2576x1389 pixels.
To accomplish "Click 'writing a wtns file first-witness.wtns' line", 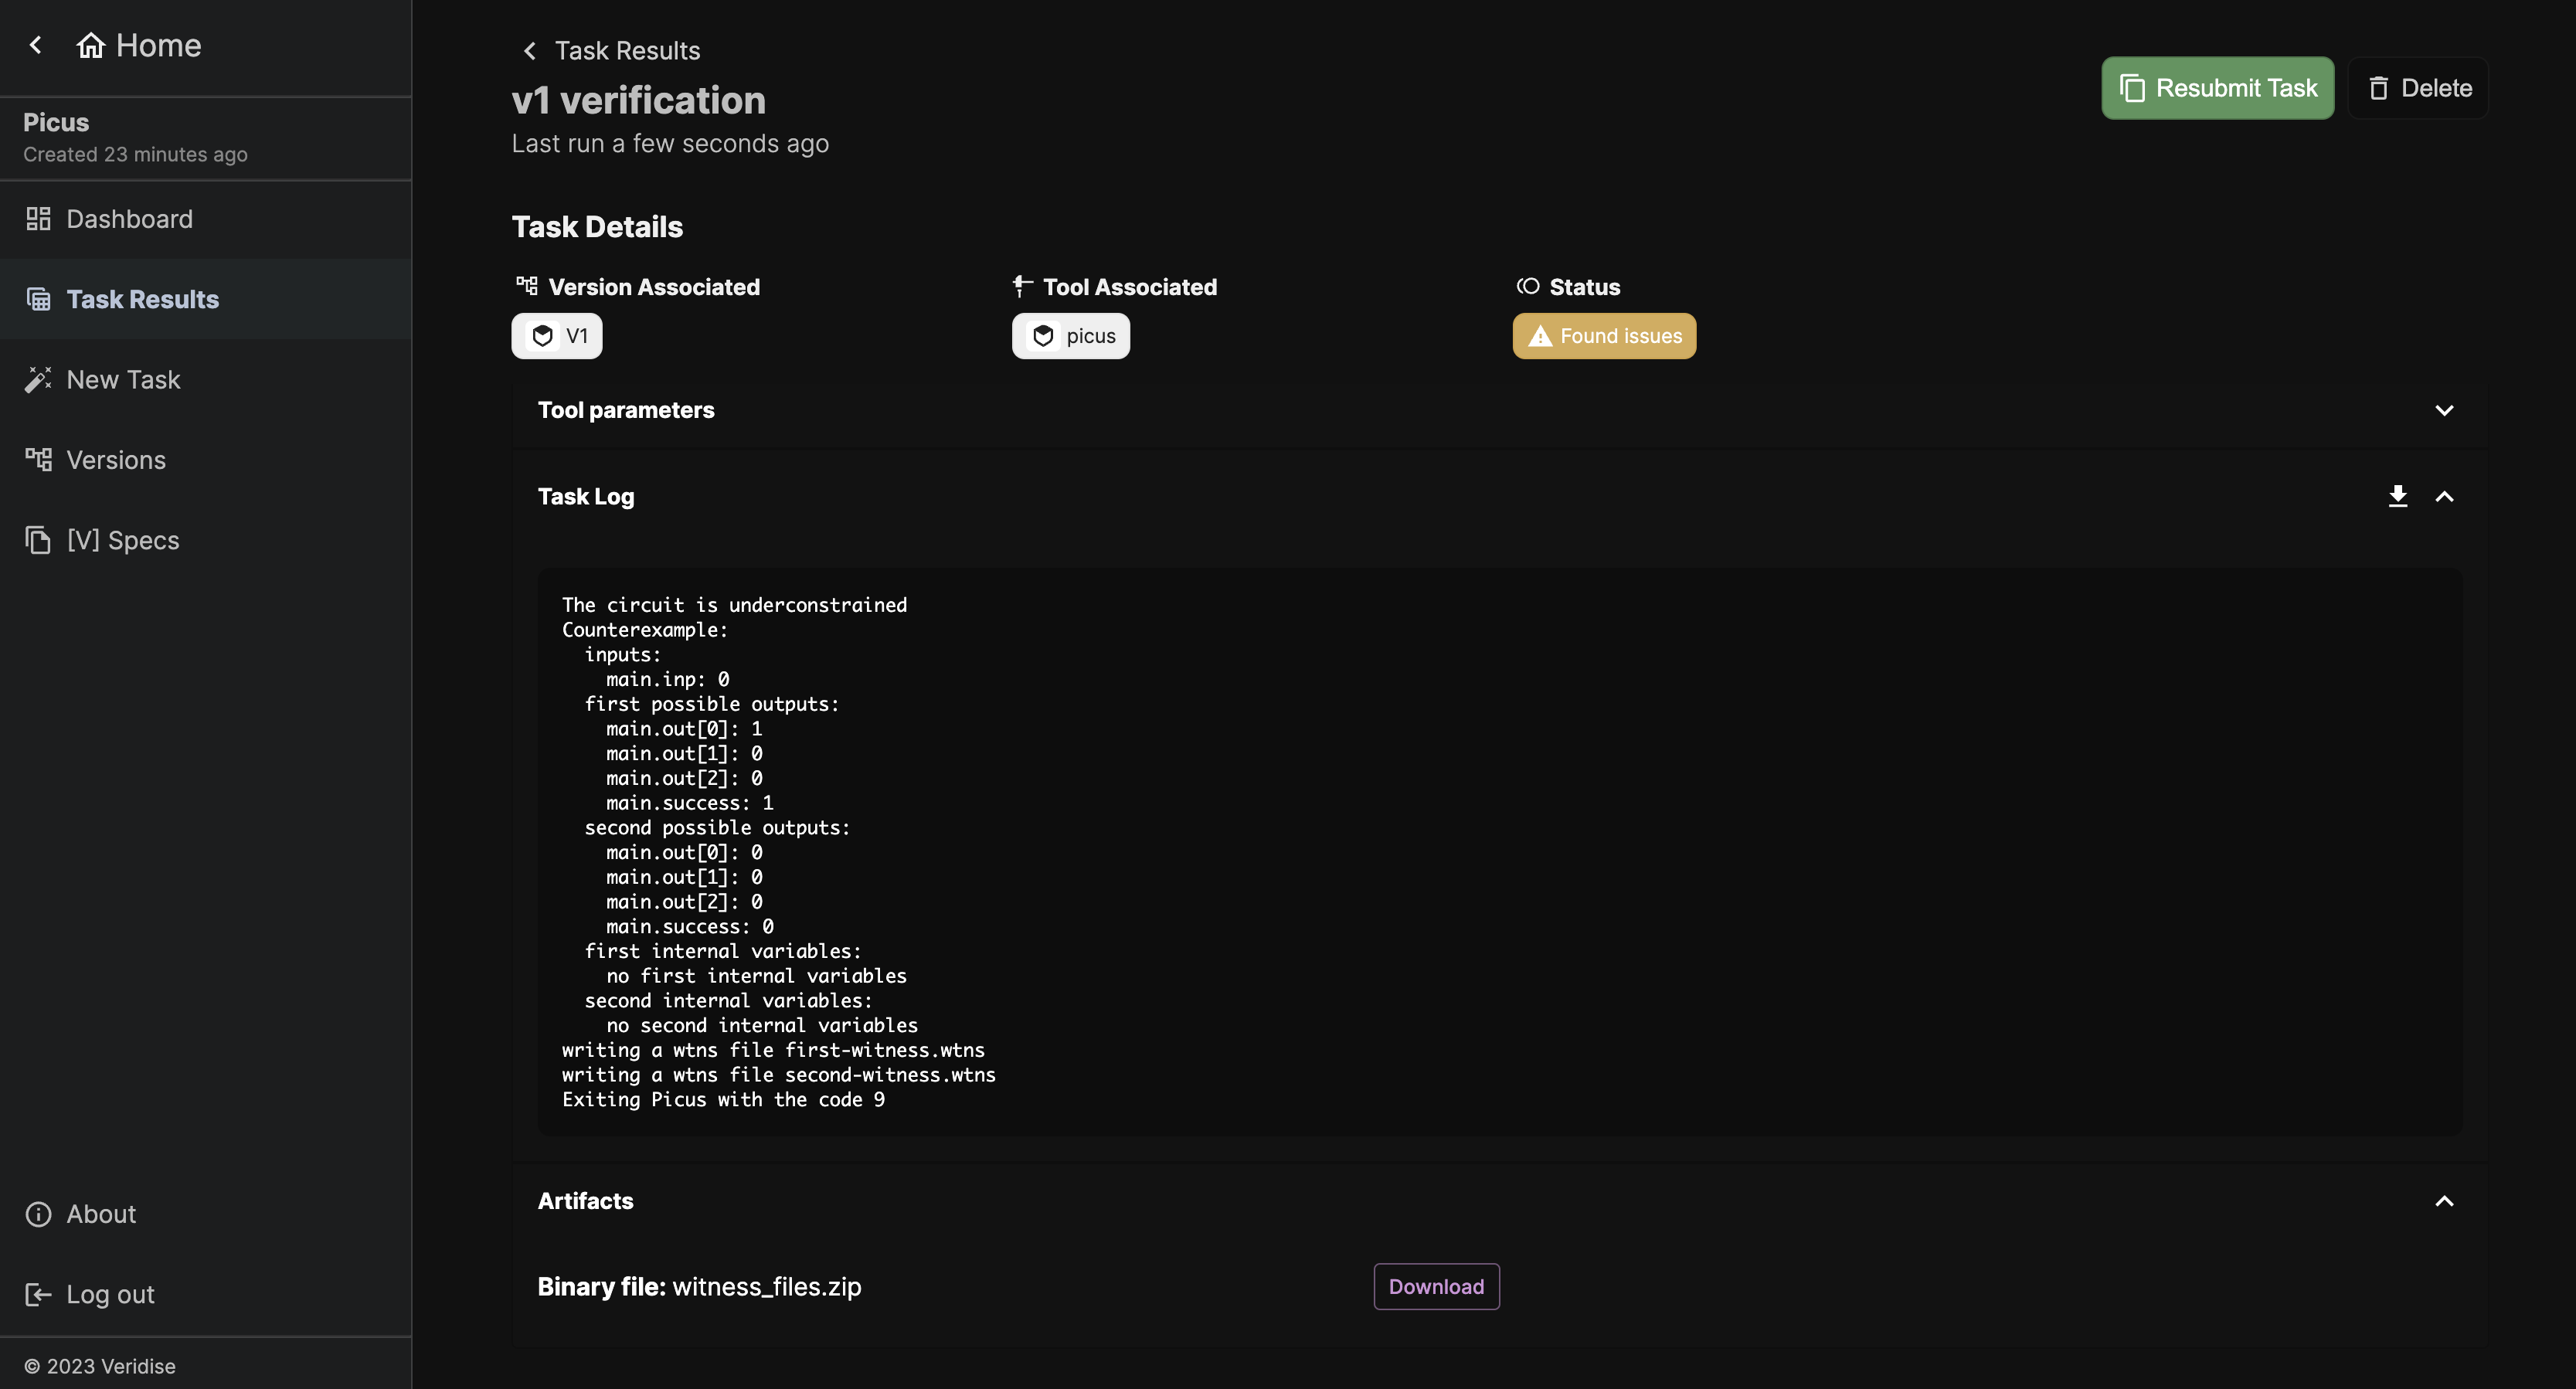I will pyautogui.click(x=773, y=1049).
